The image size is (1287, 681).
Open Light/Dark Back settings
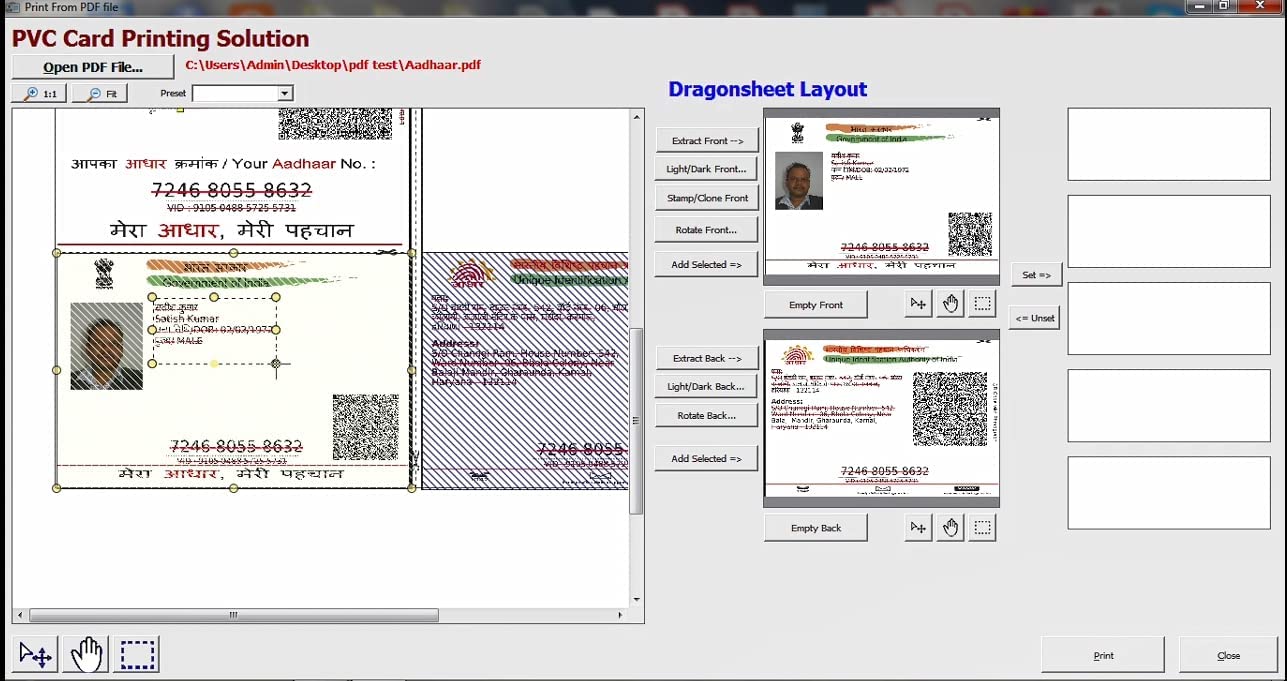click(707, 386)
